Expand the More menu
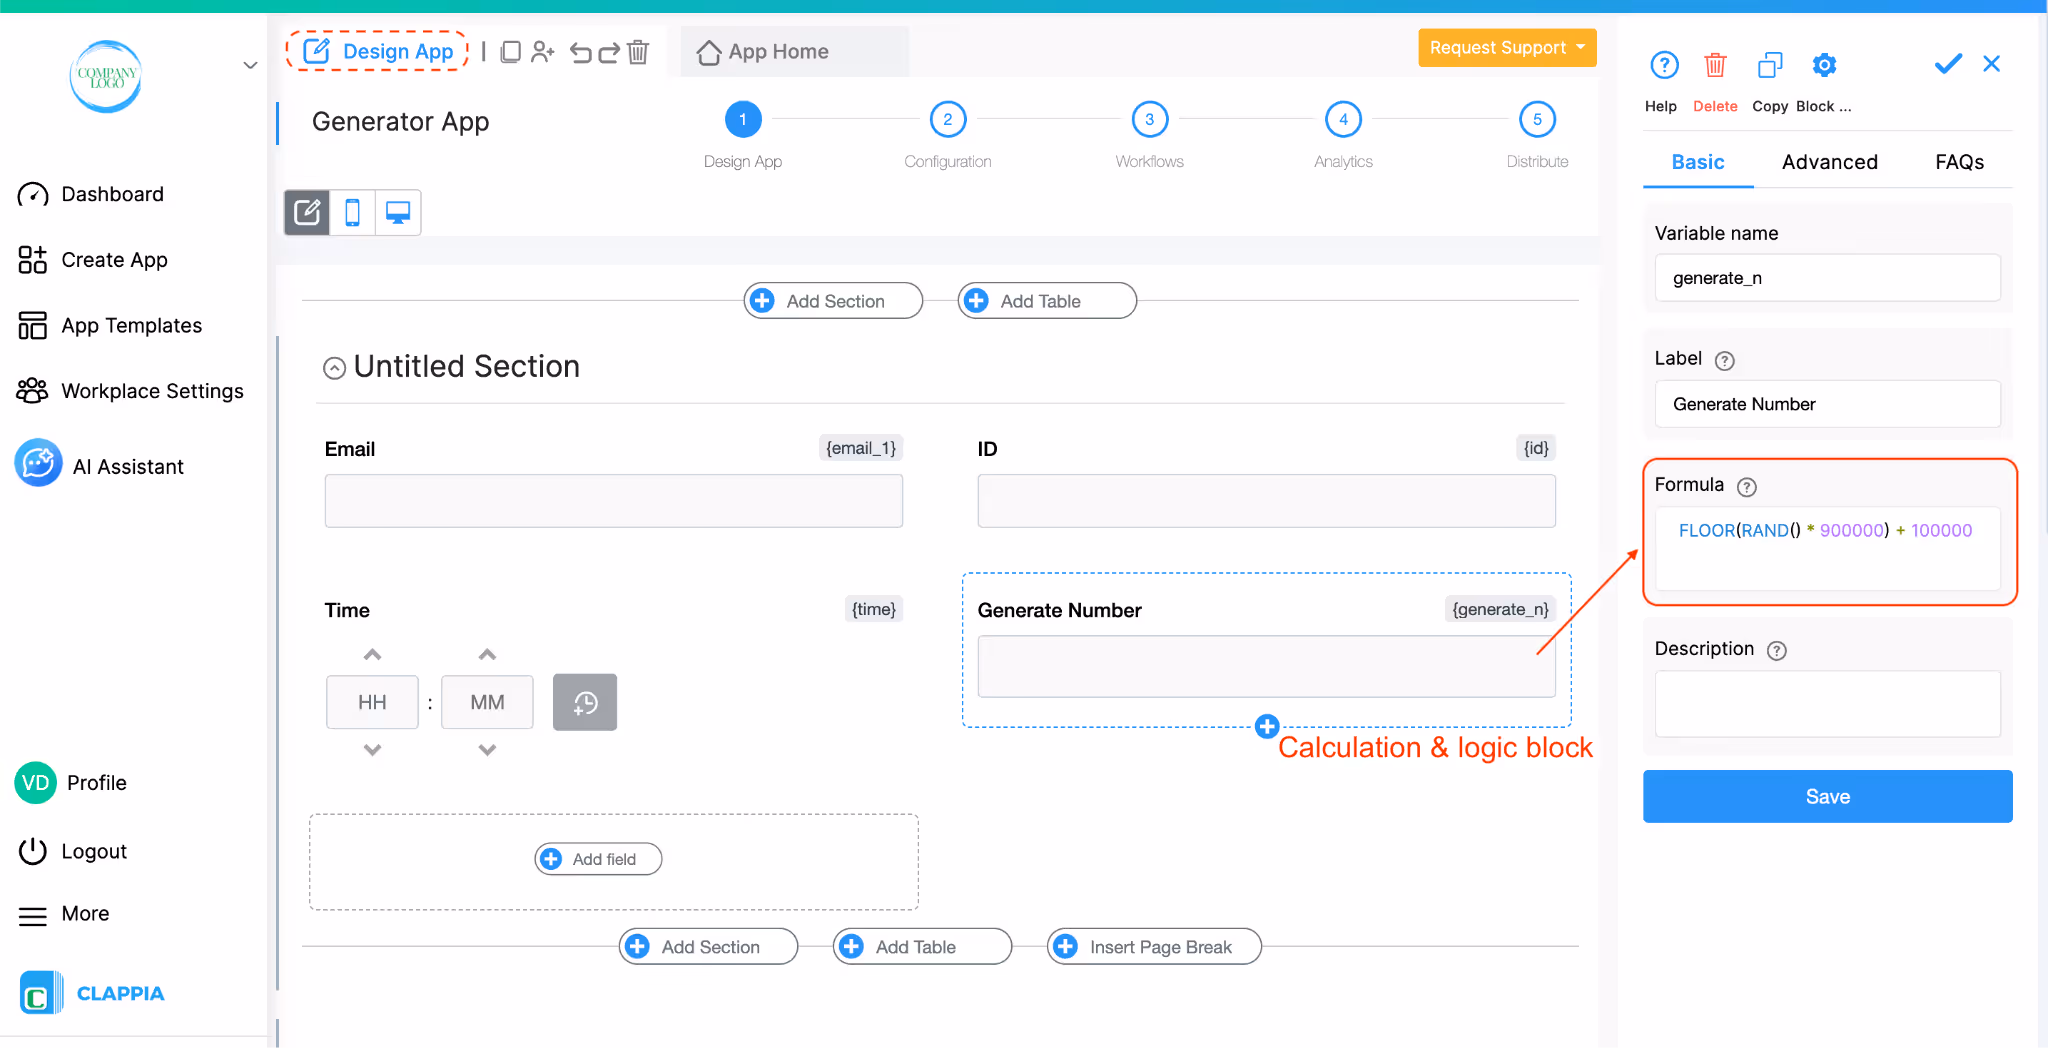The image size is (2048, 1048). 64,914
